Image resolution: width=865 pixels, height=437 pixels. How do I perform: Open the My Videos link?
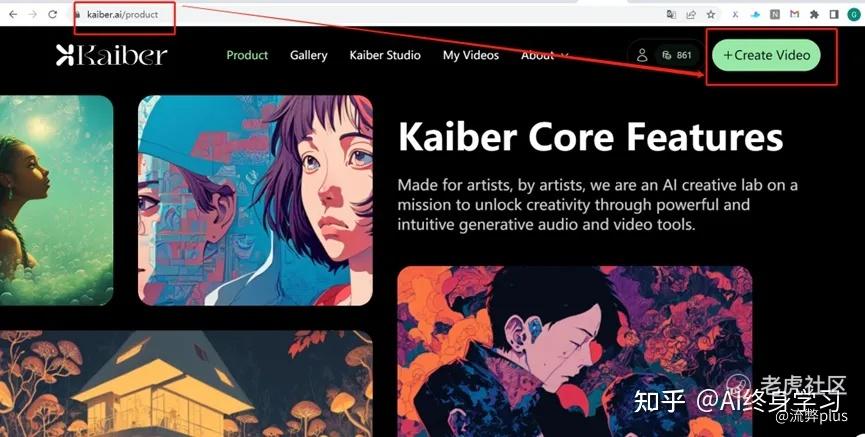pos(471,55)
